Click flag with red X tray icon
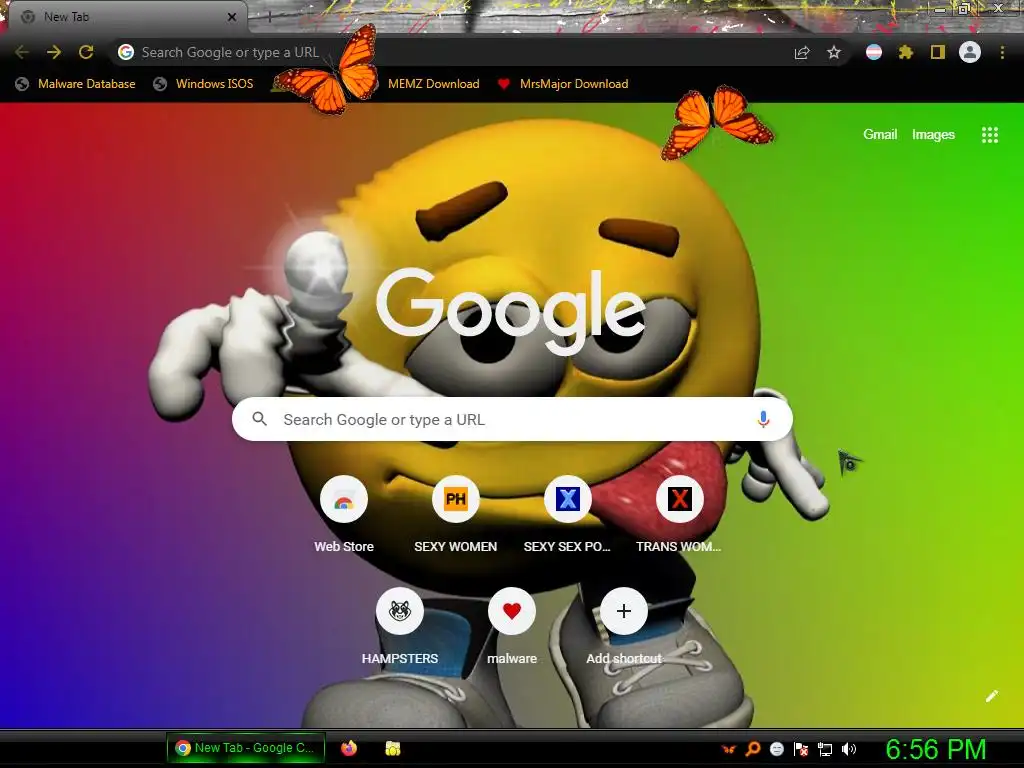 tap(801, 749)
